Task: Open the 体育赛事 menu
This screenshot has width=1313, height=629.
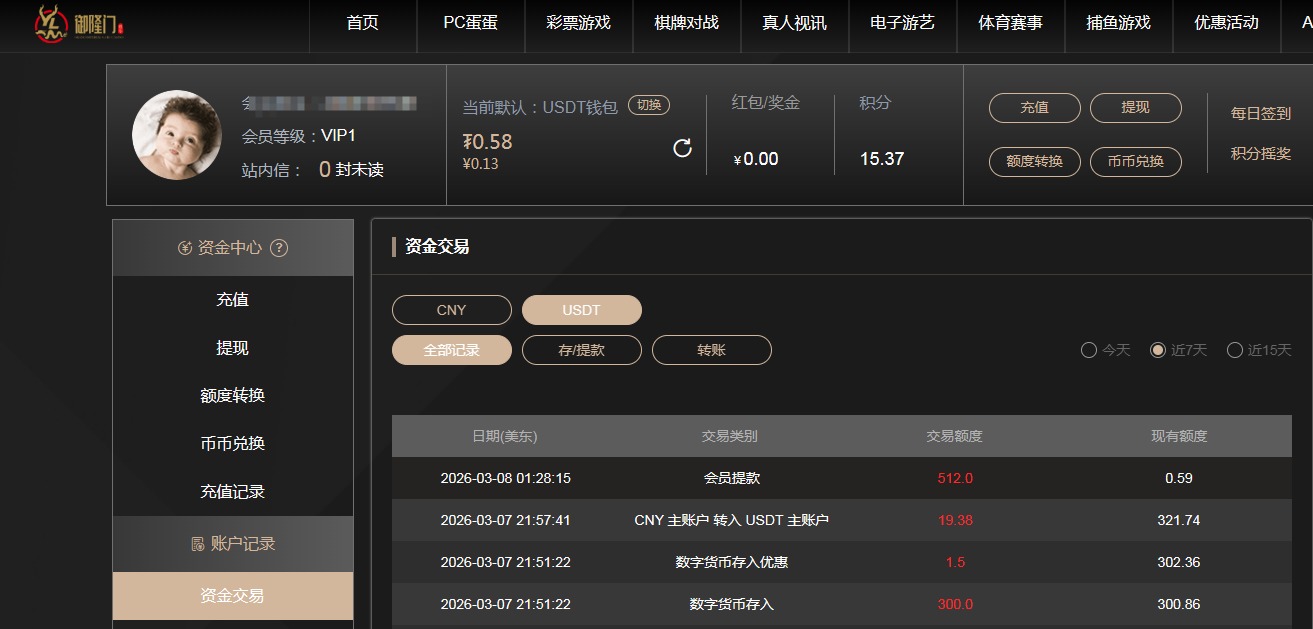Action: click(1010, 27)
